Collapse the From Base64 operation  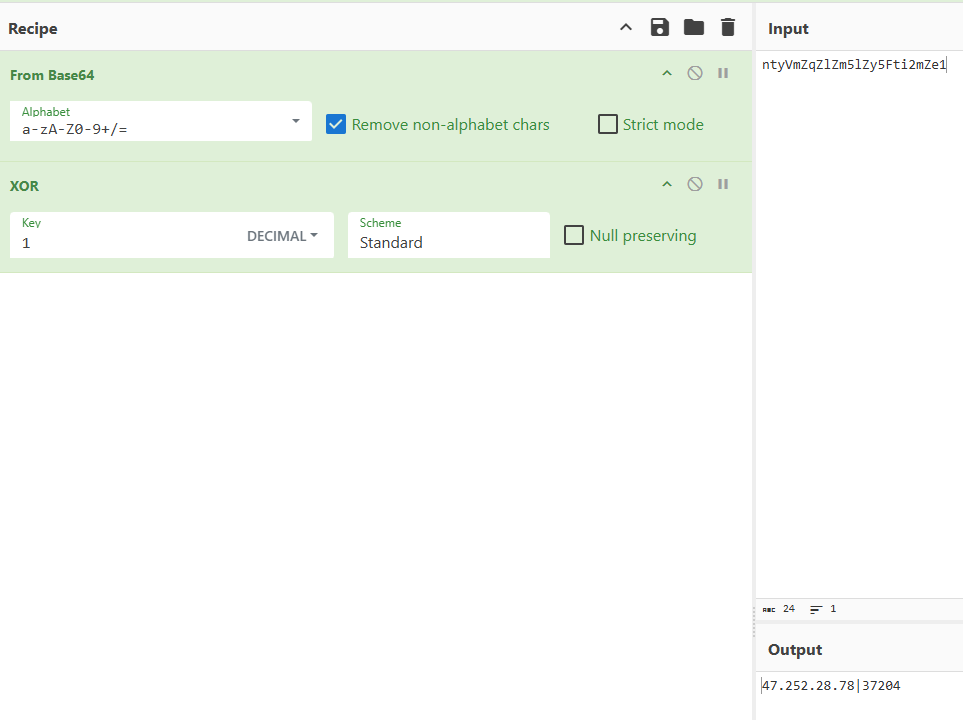[x=667, y=73]
